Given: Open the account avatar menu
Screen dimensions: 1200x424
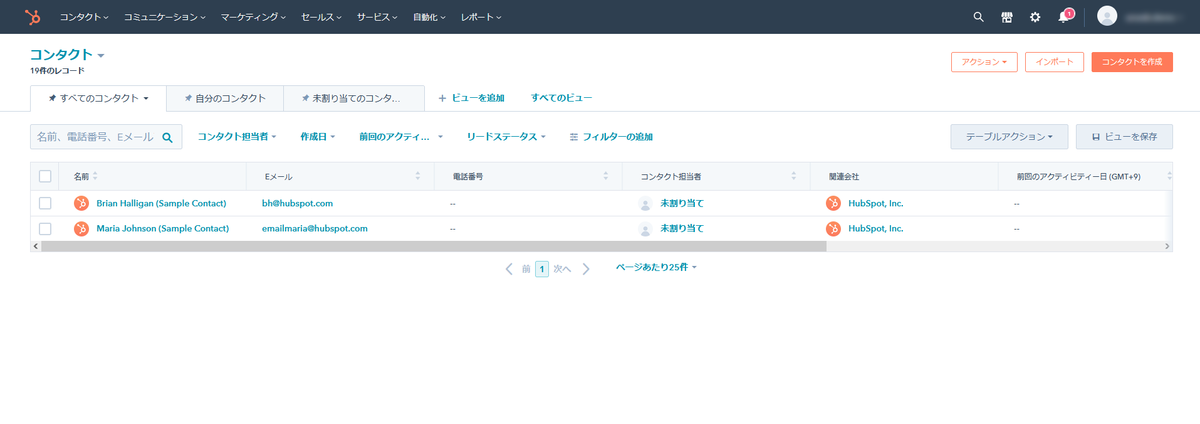Looking at the screenshot, I should pyautogui.click(x=1106, y=17).
